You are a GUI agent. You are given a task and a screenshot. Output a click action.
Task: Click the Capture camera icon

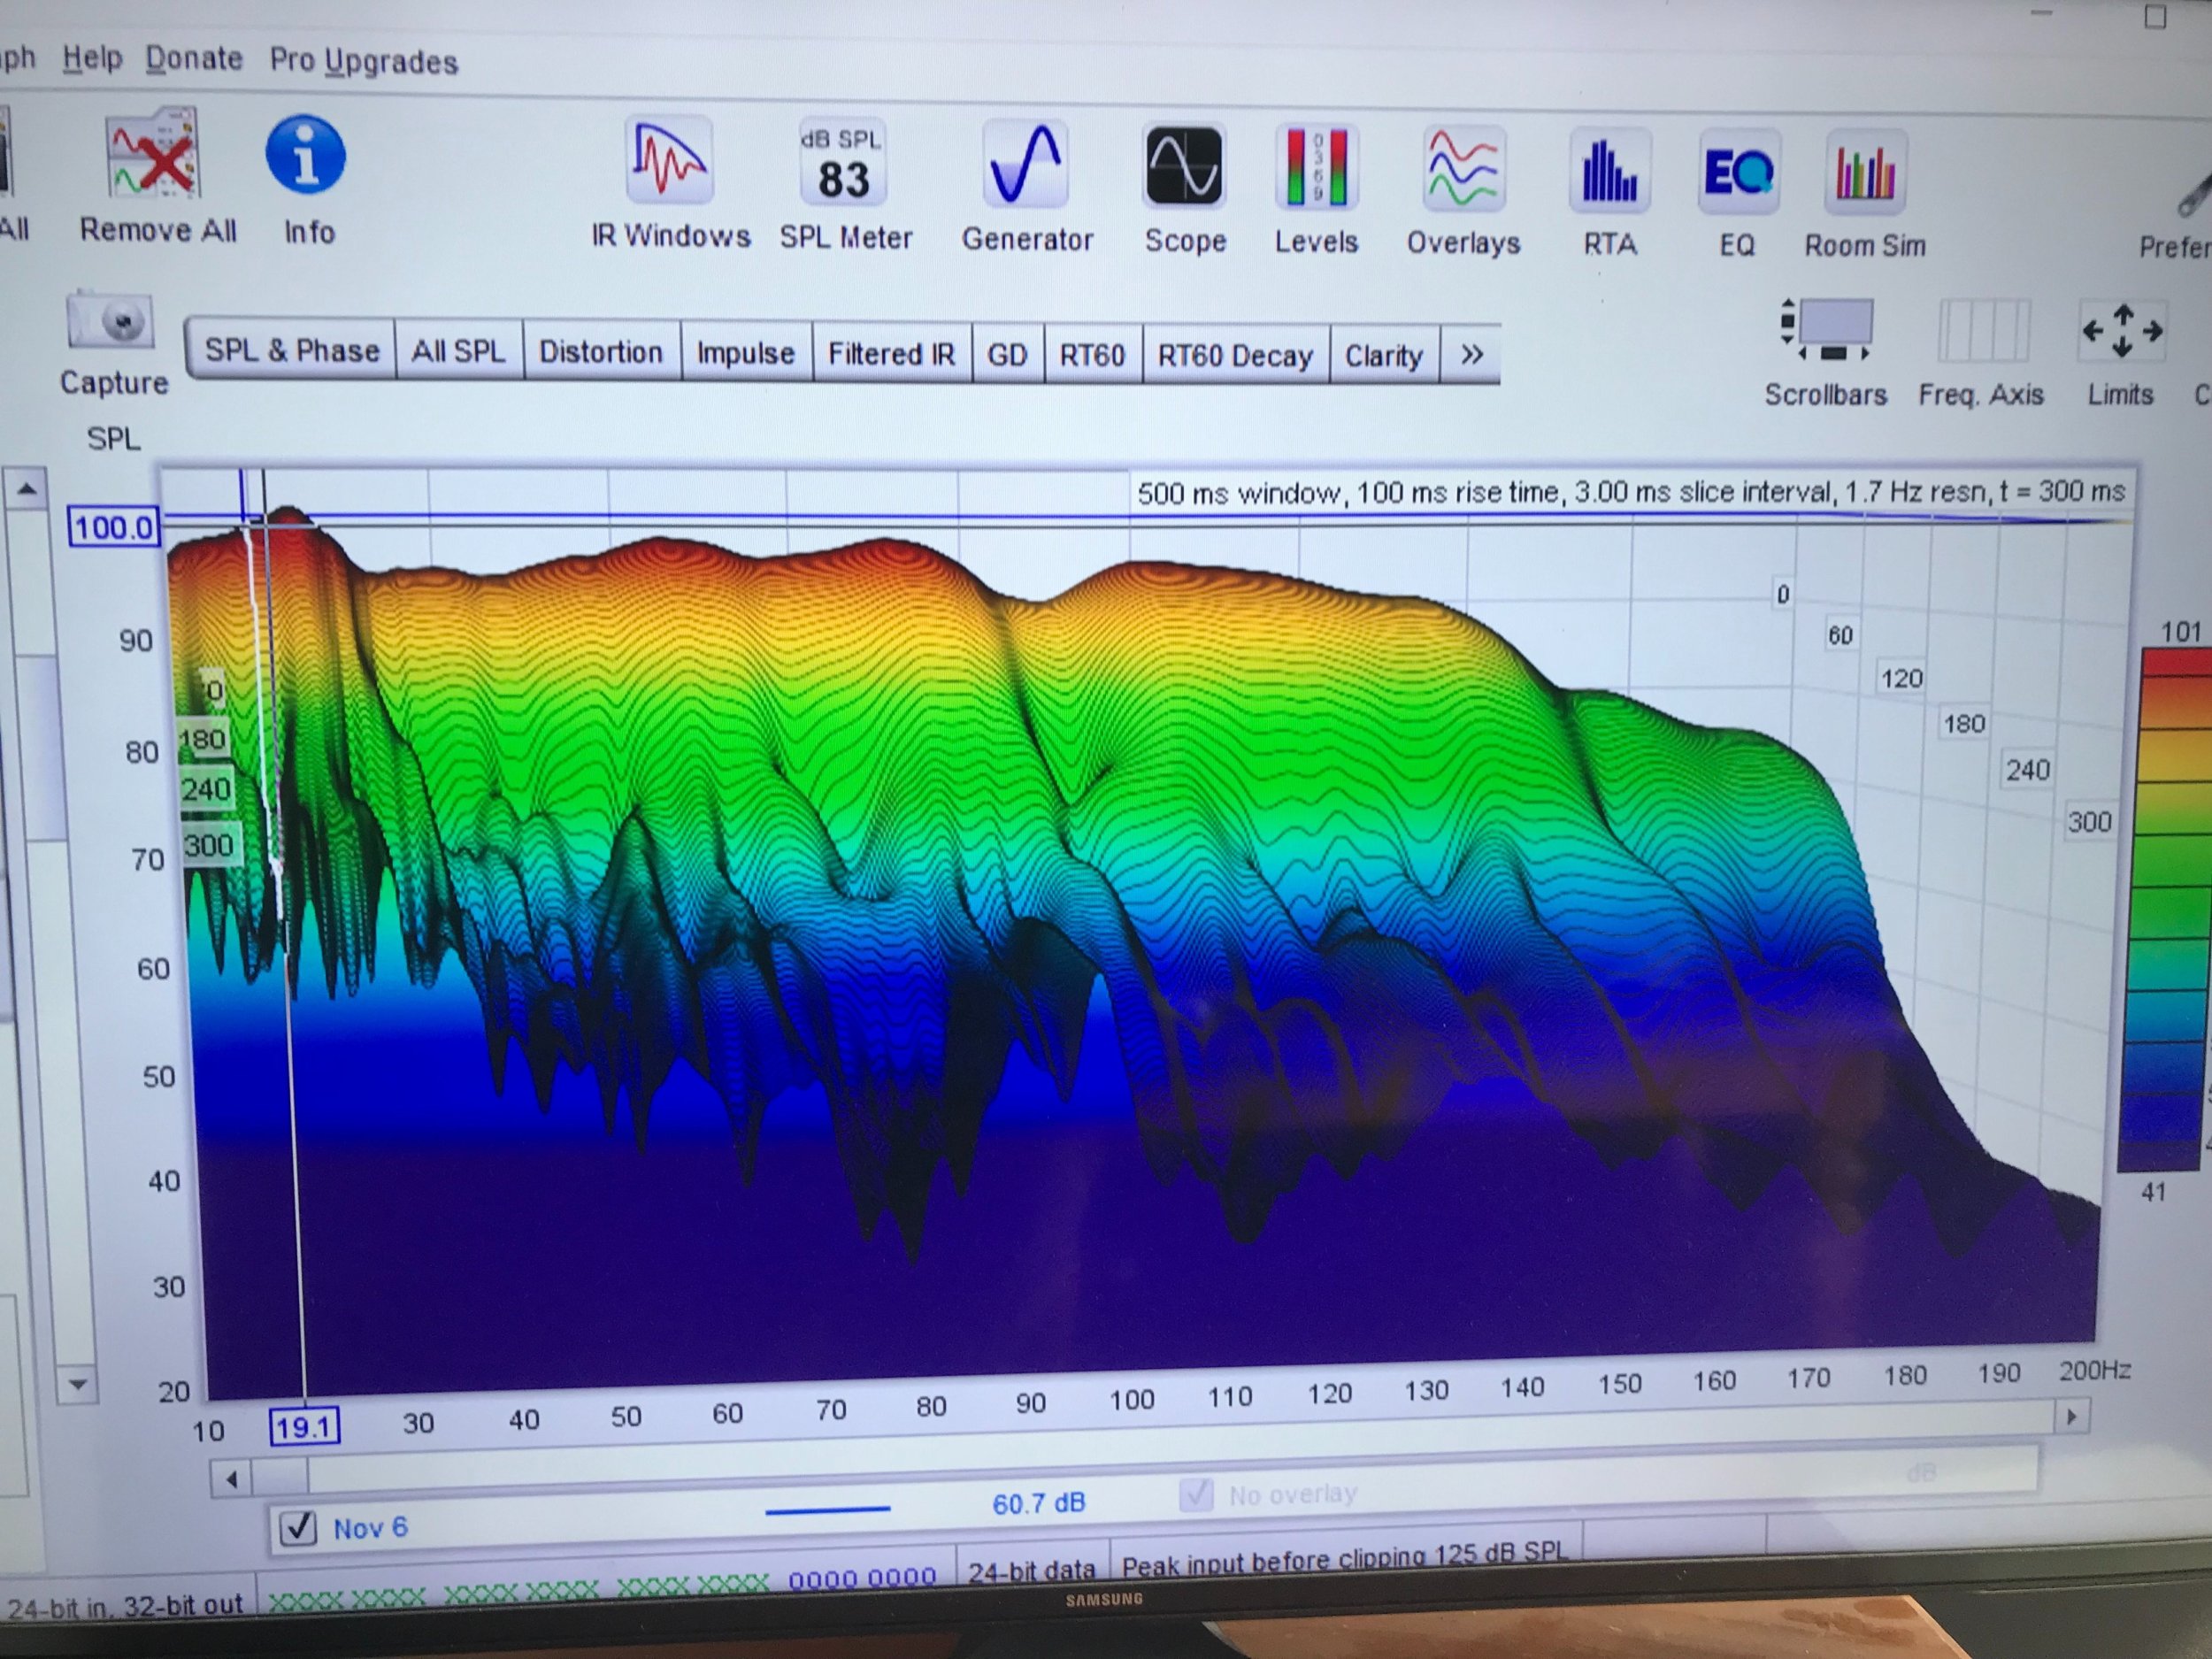tap(110, 322)
